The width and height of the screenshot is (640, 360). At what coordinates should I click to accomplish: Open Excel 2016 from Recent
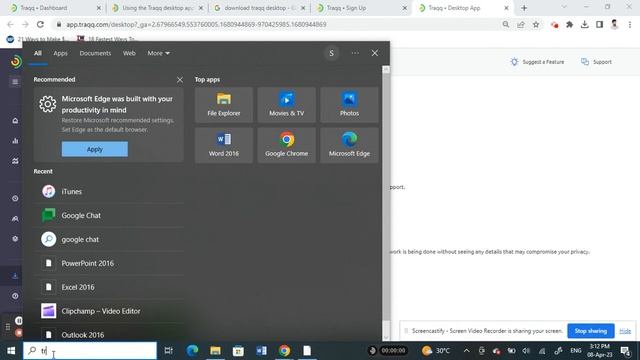(x=109, y=287)
